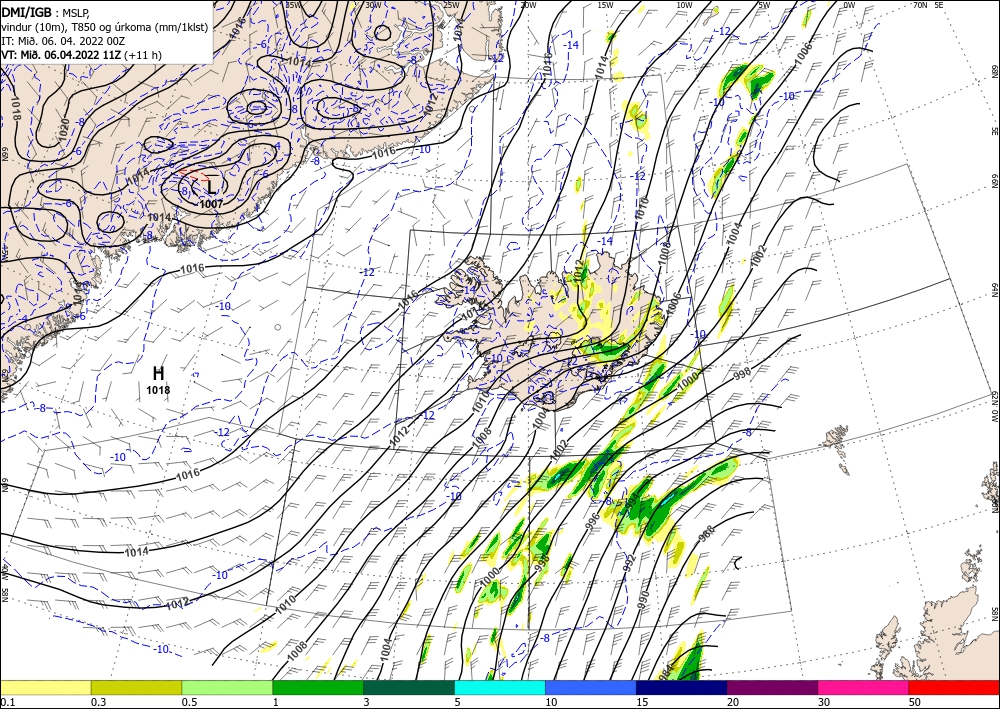
Task: Click the H high-pressure symbol
Action: point(159,373)
